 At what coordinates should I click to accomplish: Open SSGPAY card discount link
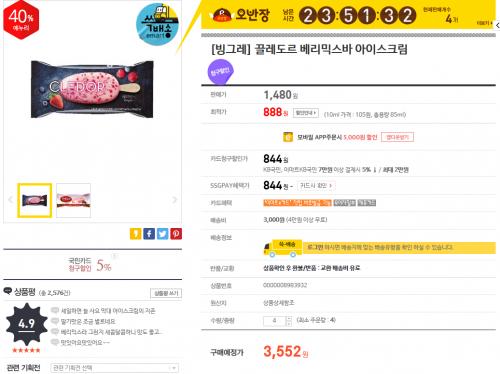(x=316, y=186)
